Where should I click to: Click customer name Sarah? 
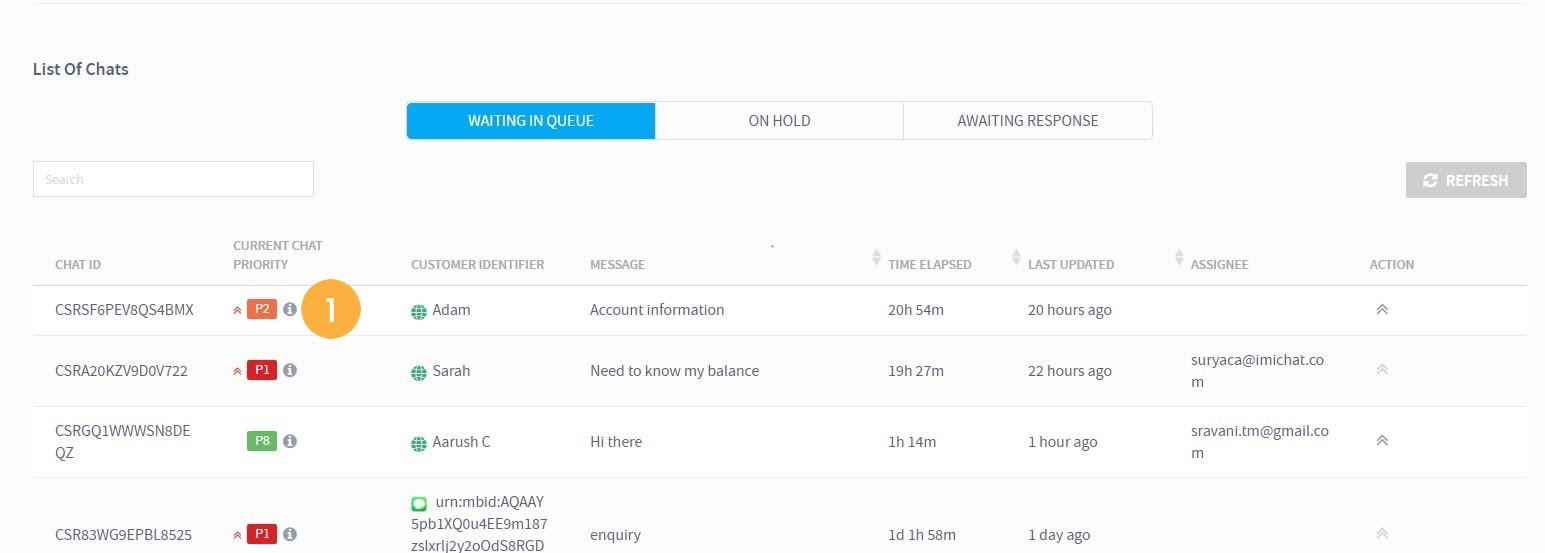pyautogui.click(x=451, y=371)
